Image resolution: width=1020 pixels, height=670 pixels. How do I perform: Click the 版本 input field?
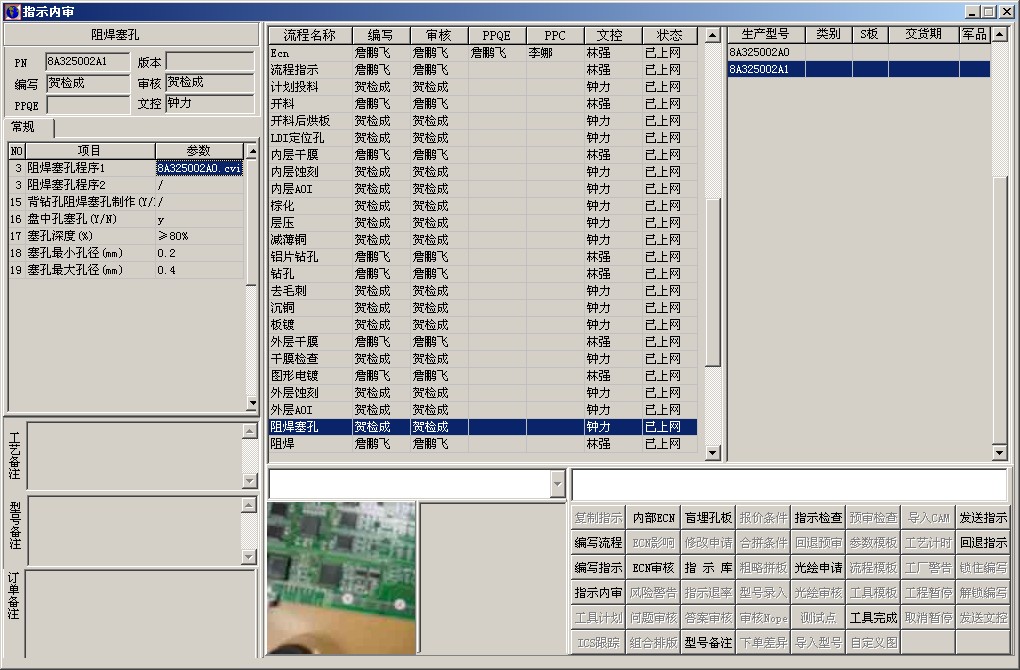[x=209, y=62]
